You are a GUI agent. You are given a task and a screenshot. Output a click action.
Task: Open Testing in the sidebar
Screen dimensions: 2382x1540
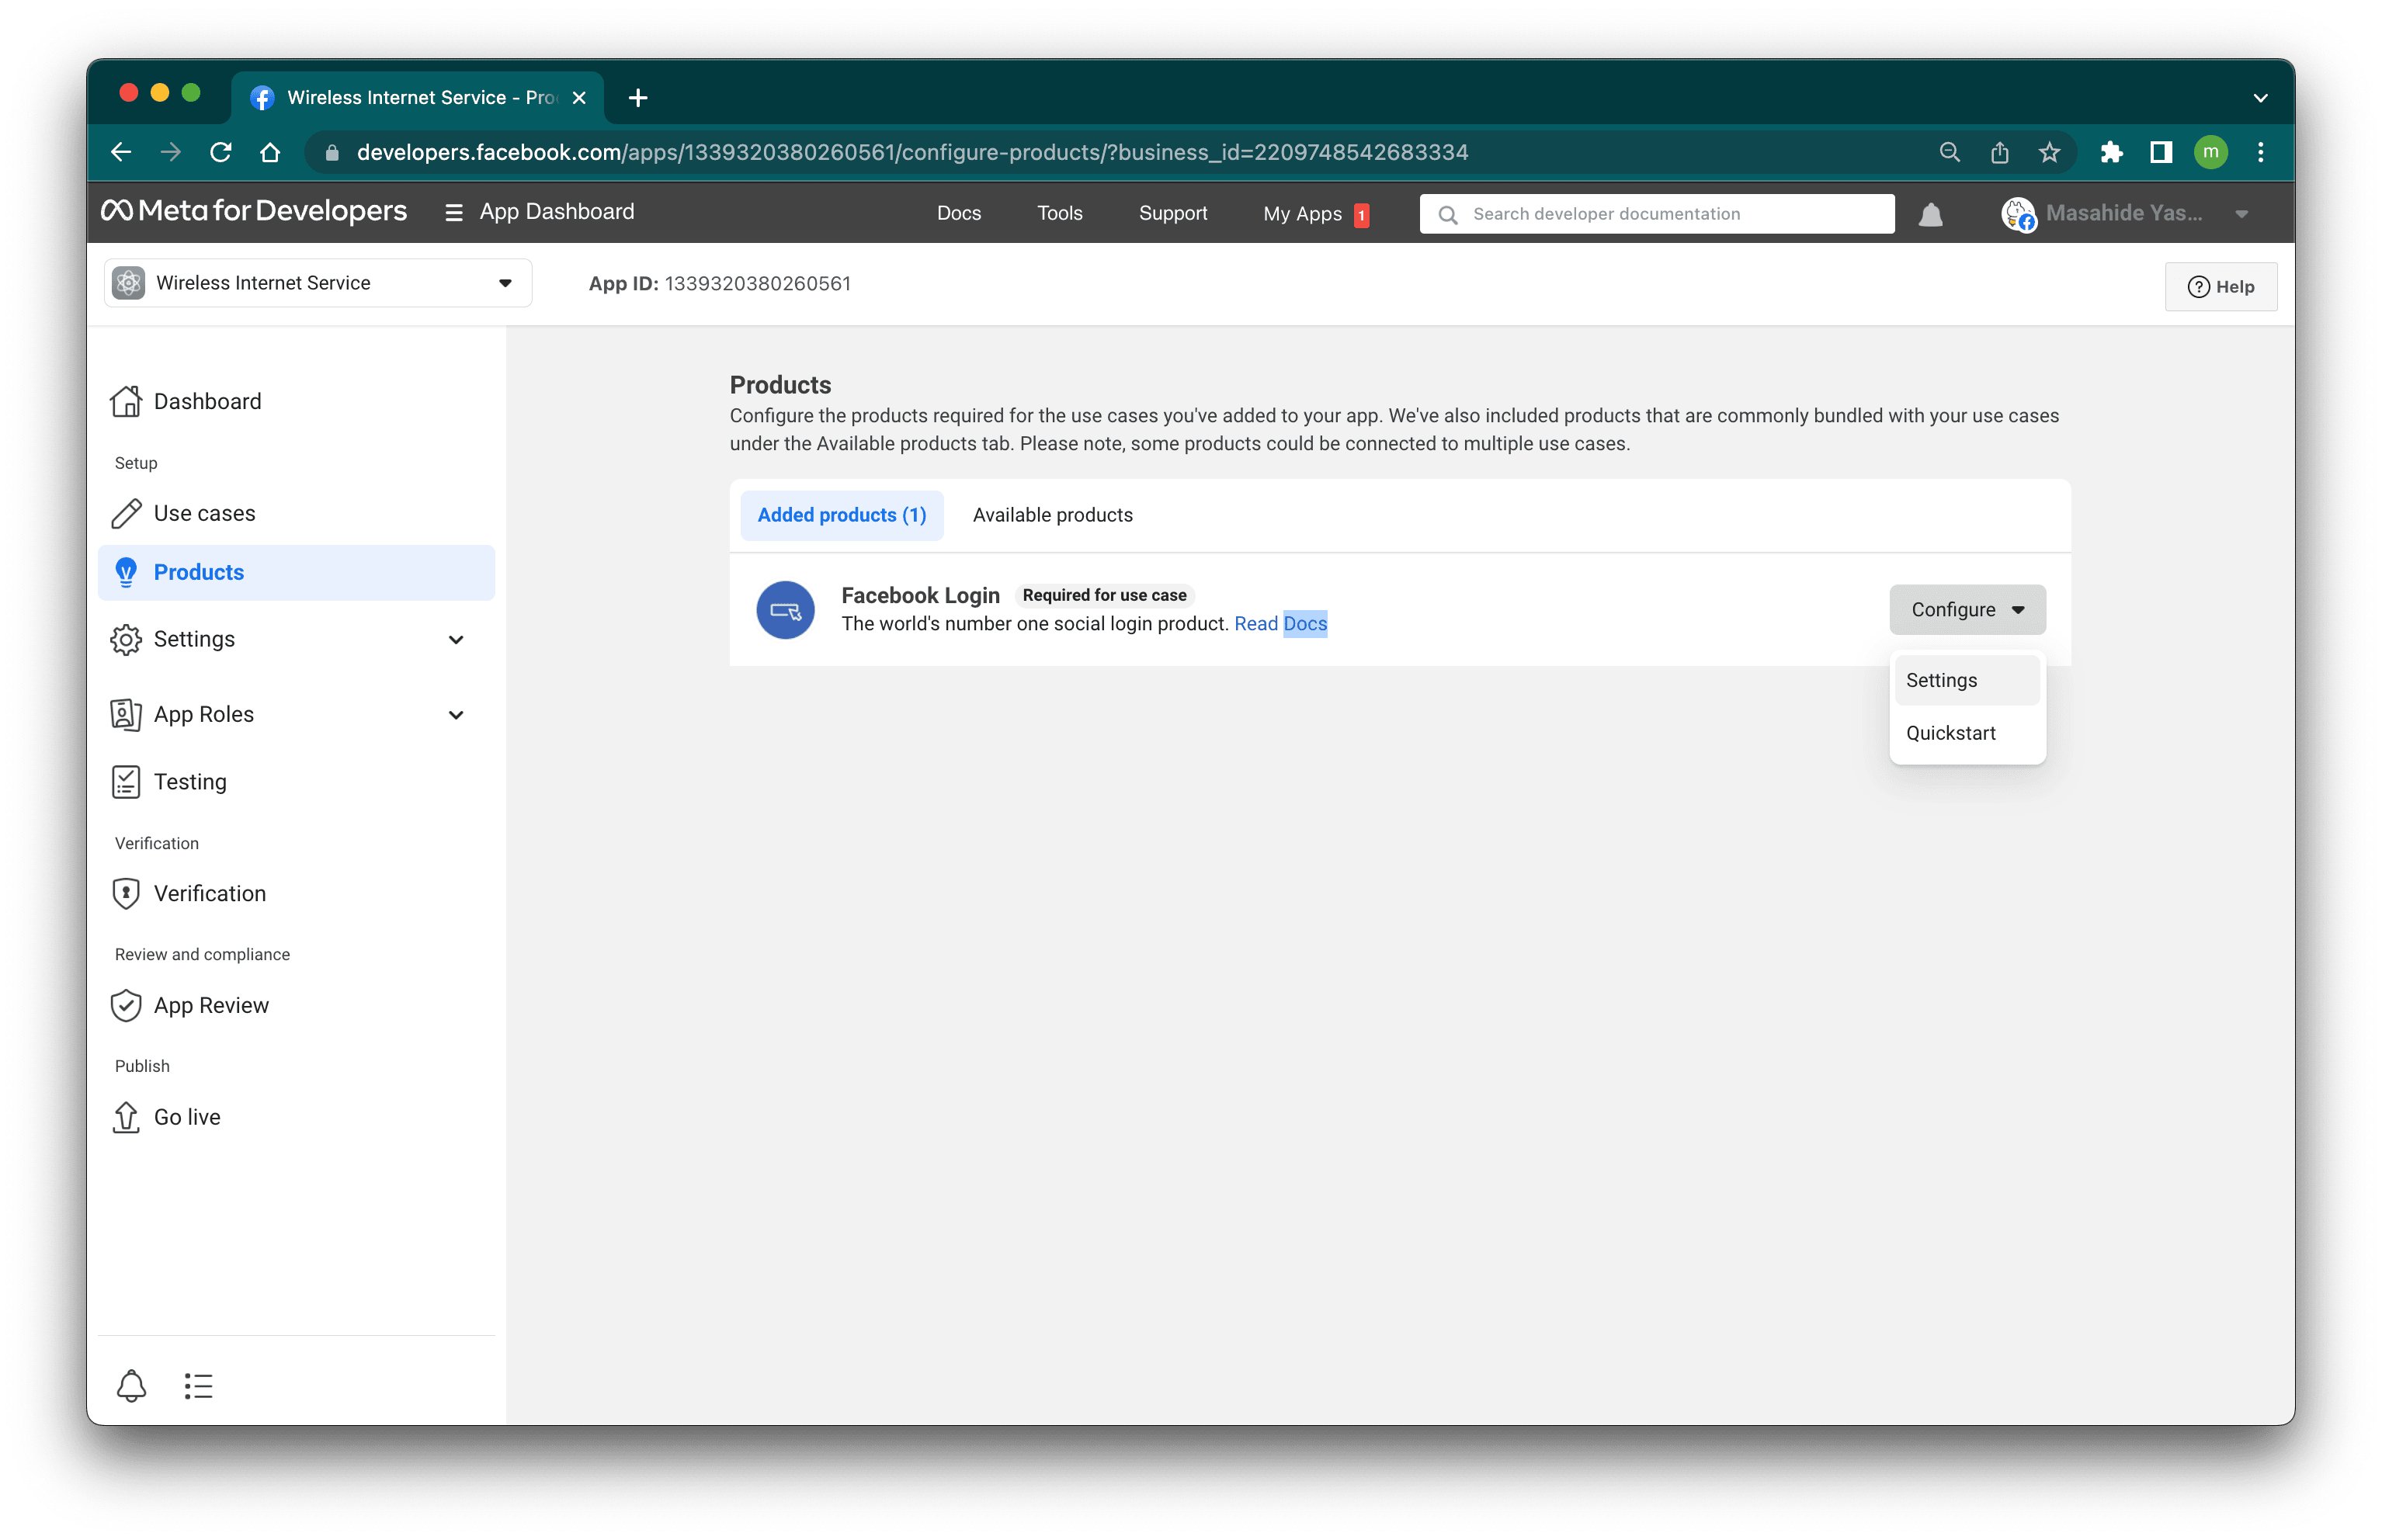(x=296, y=781)
